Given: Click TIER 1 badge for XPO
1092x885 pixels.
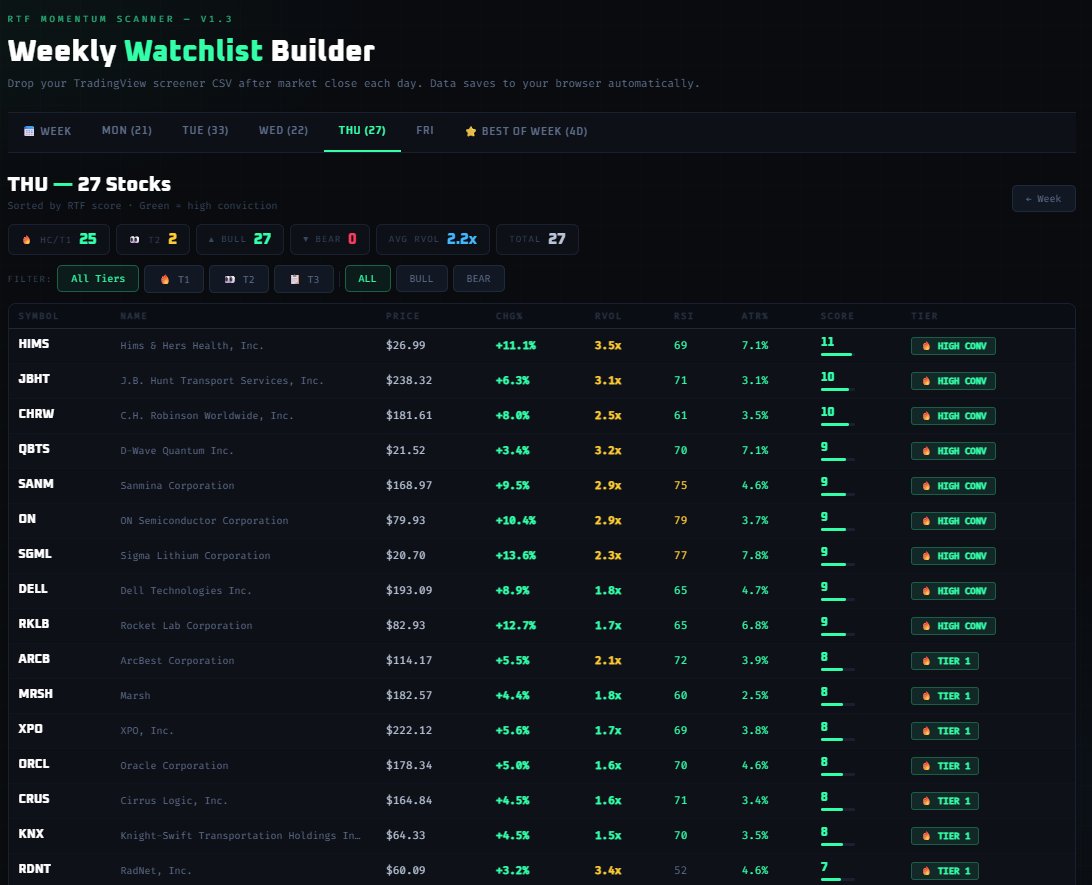Looking at the screenshot, I should pos(945,730).
